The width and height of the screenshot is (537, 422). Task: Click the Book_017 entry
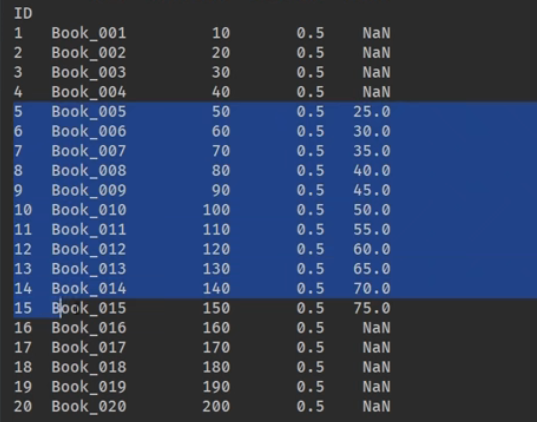tap(89, 347)
